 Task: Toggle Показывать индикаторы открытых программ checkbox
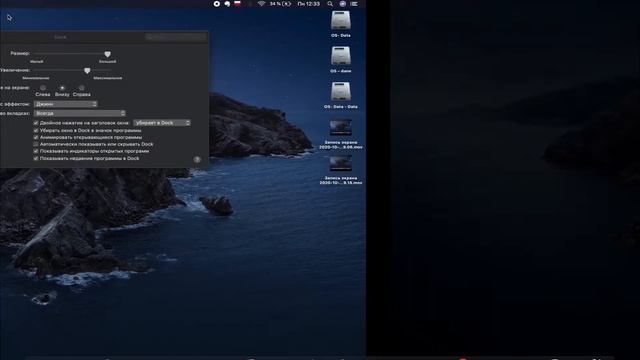36,151
